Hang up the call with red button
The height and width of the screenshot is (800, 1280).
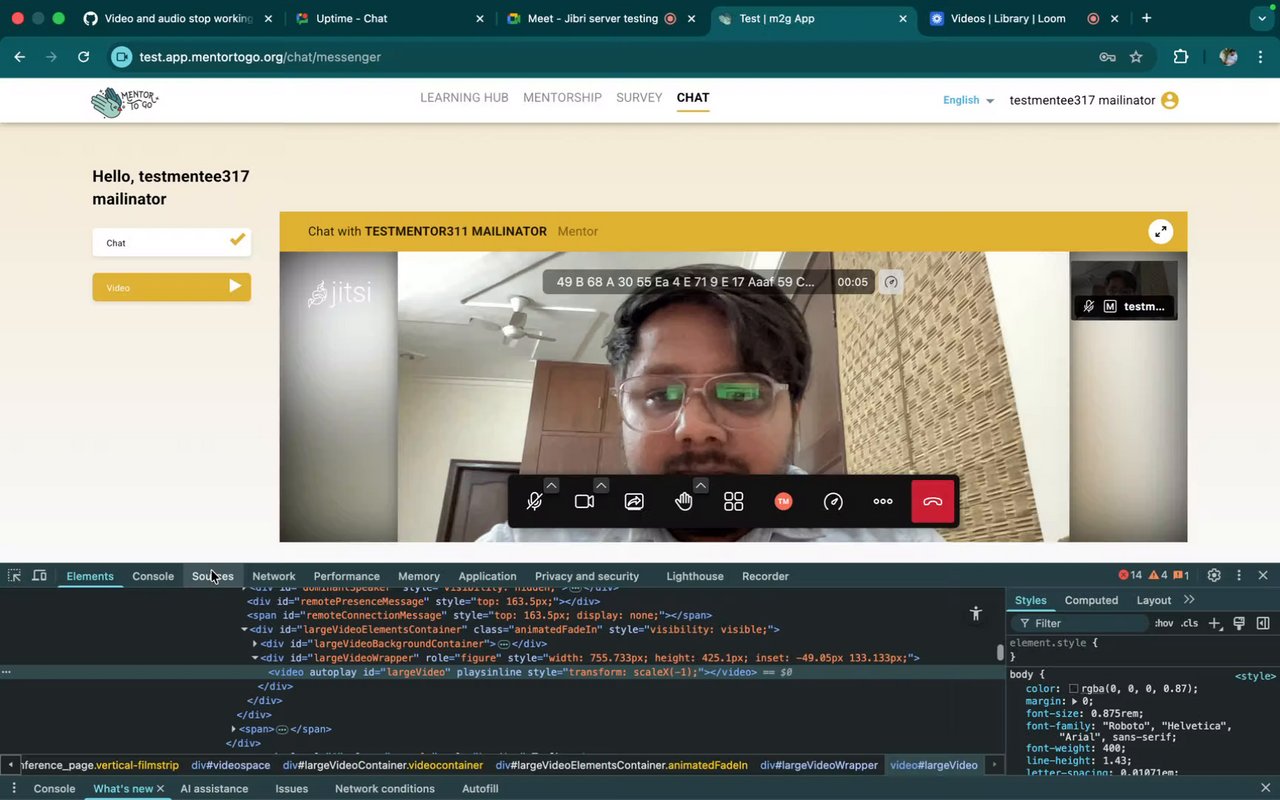tap(933, 502)
